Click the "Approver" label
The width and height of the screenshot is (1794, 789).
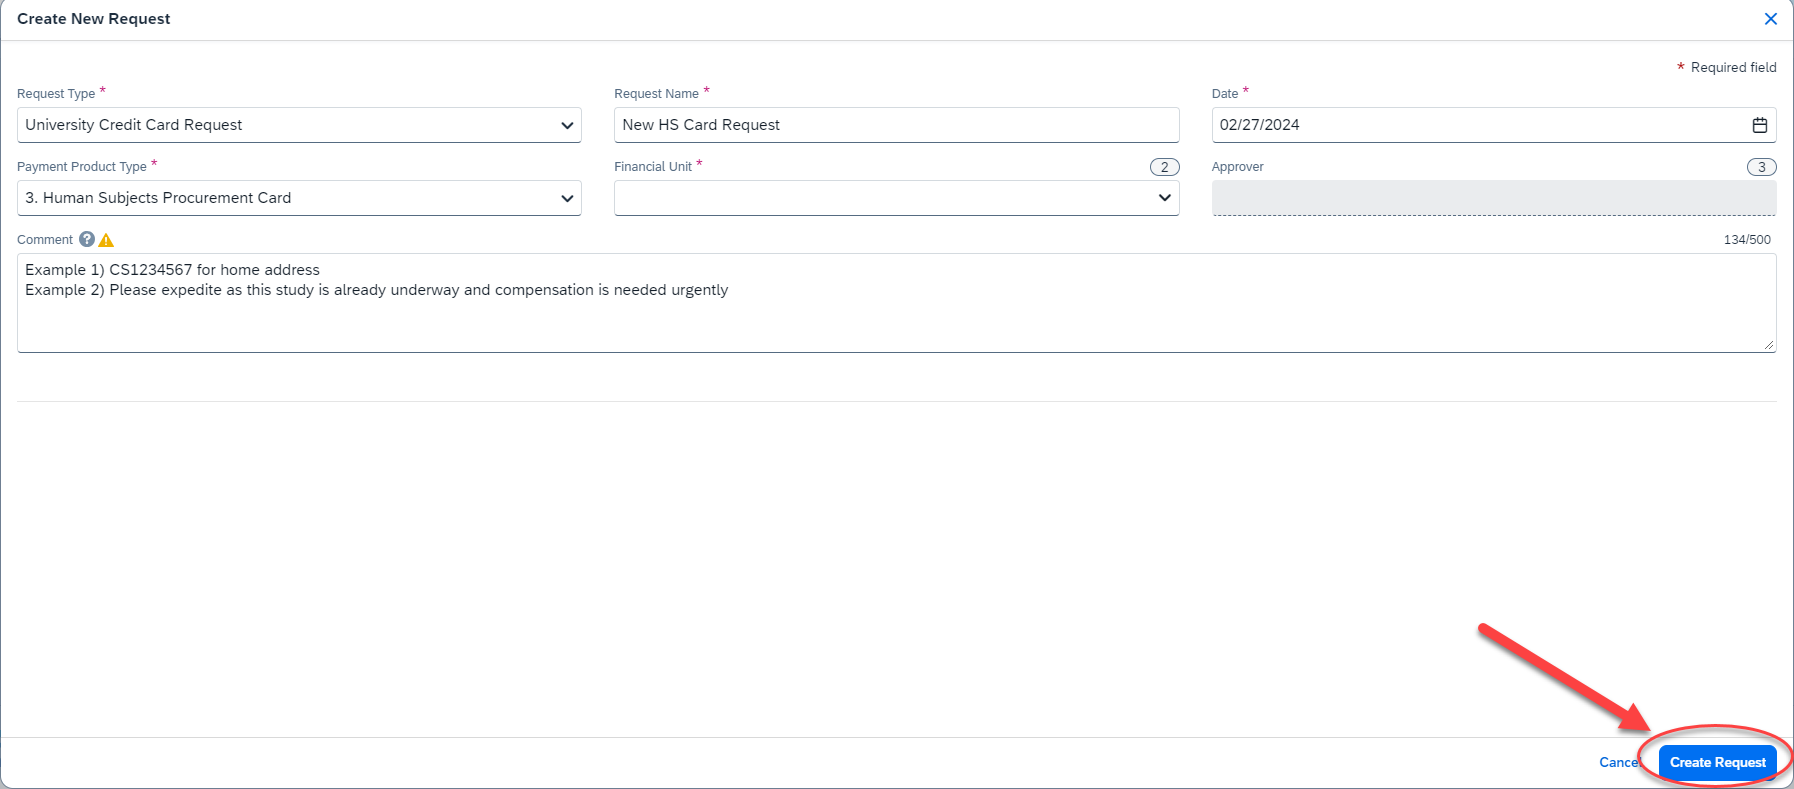tap(1238, 167)
